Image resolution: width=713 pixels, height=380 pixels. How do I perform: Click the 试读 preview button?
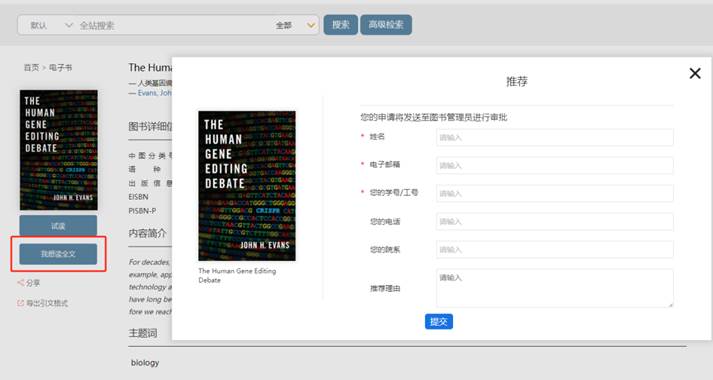pos(58,226)
